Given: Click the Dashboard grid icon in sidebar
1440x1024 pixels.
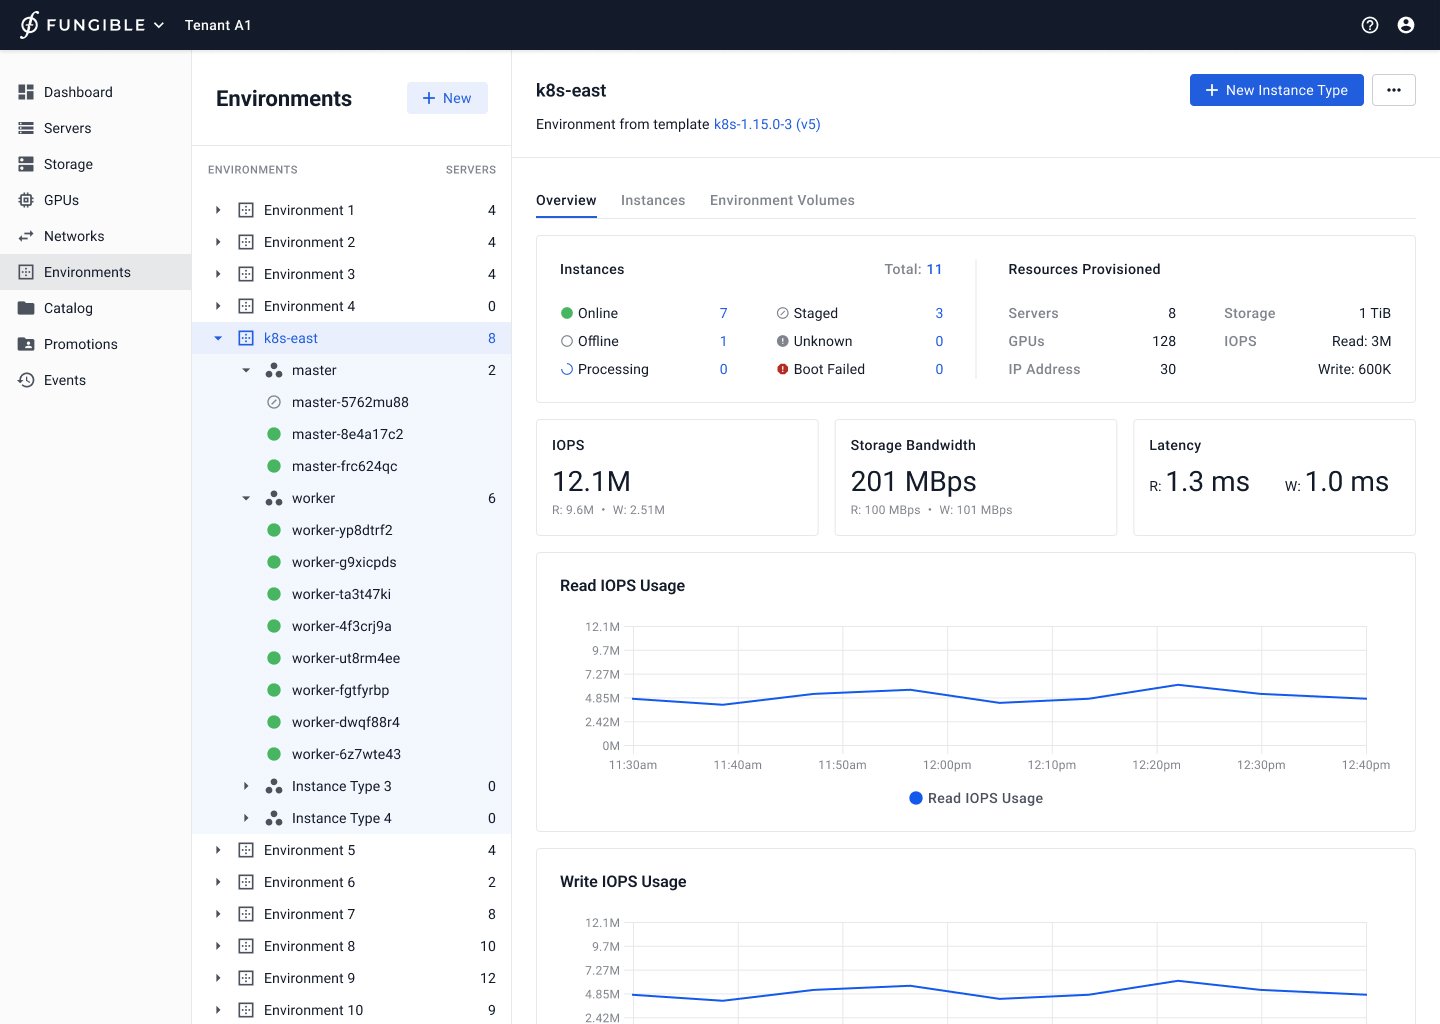Looking at the screenshot, I should [26, 92].
